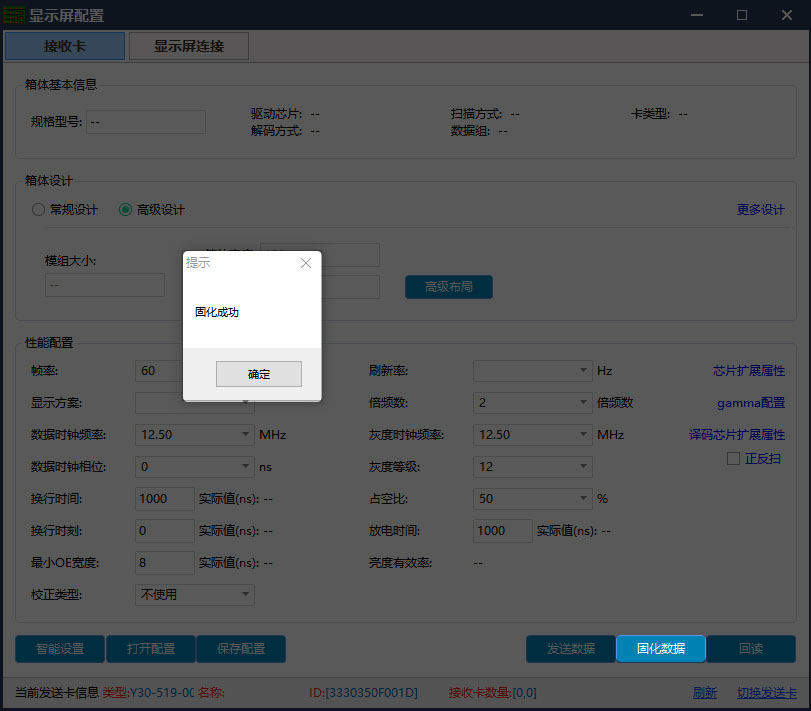The height and width of the screenshot is (711, 811).
Task: Click the 换行时刻 input field
Action: [164, 531]
